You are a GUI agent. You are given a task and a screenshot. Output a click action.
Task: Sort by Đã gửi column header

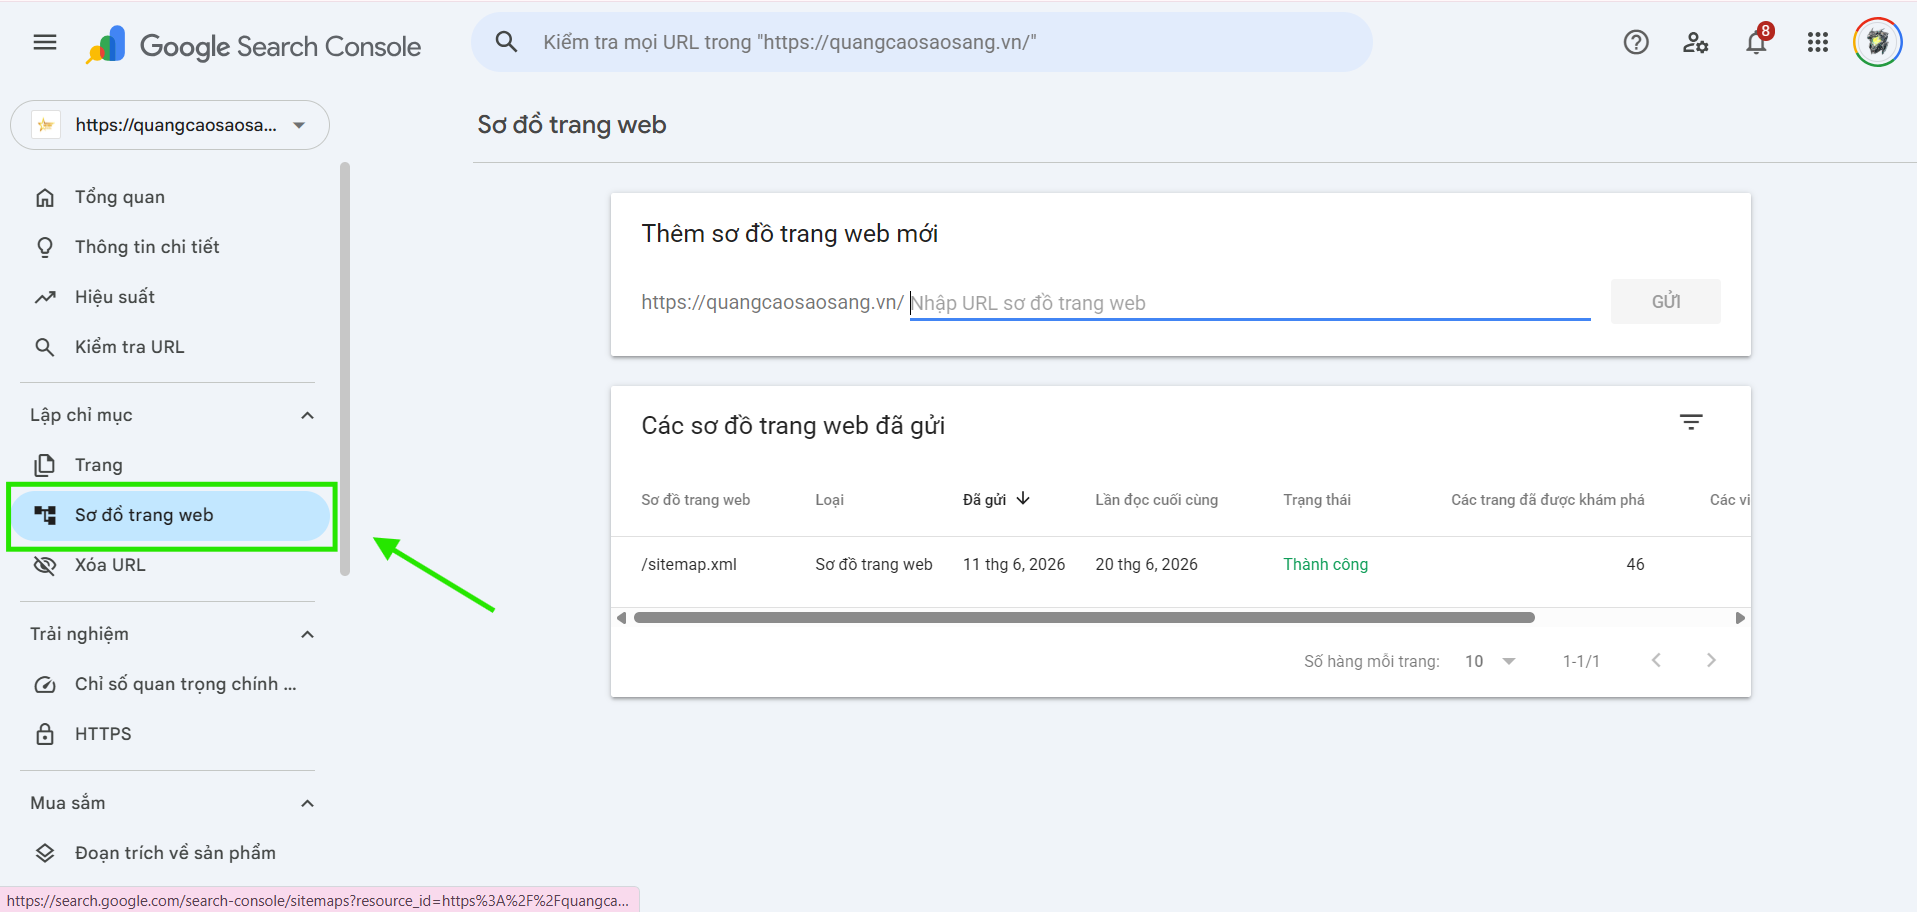(x=985, y=499)
